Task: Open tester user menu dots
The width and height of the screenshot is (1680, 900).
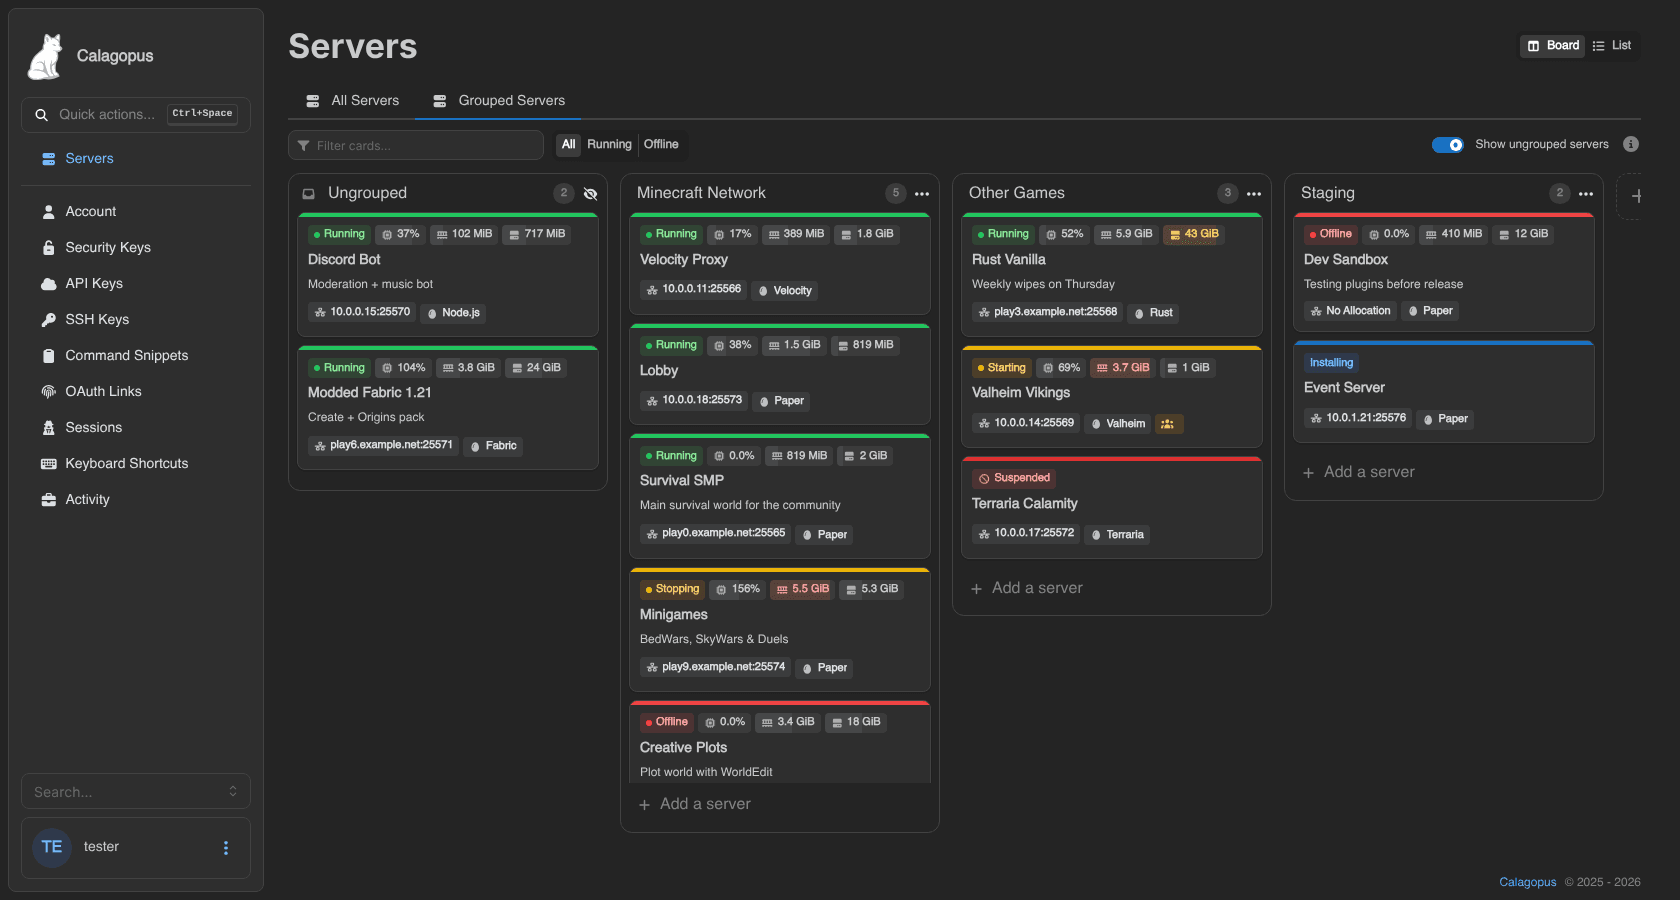Action: click(226, 848)
